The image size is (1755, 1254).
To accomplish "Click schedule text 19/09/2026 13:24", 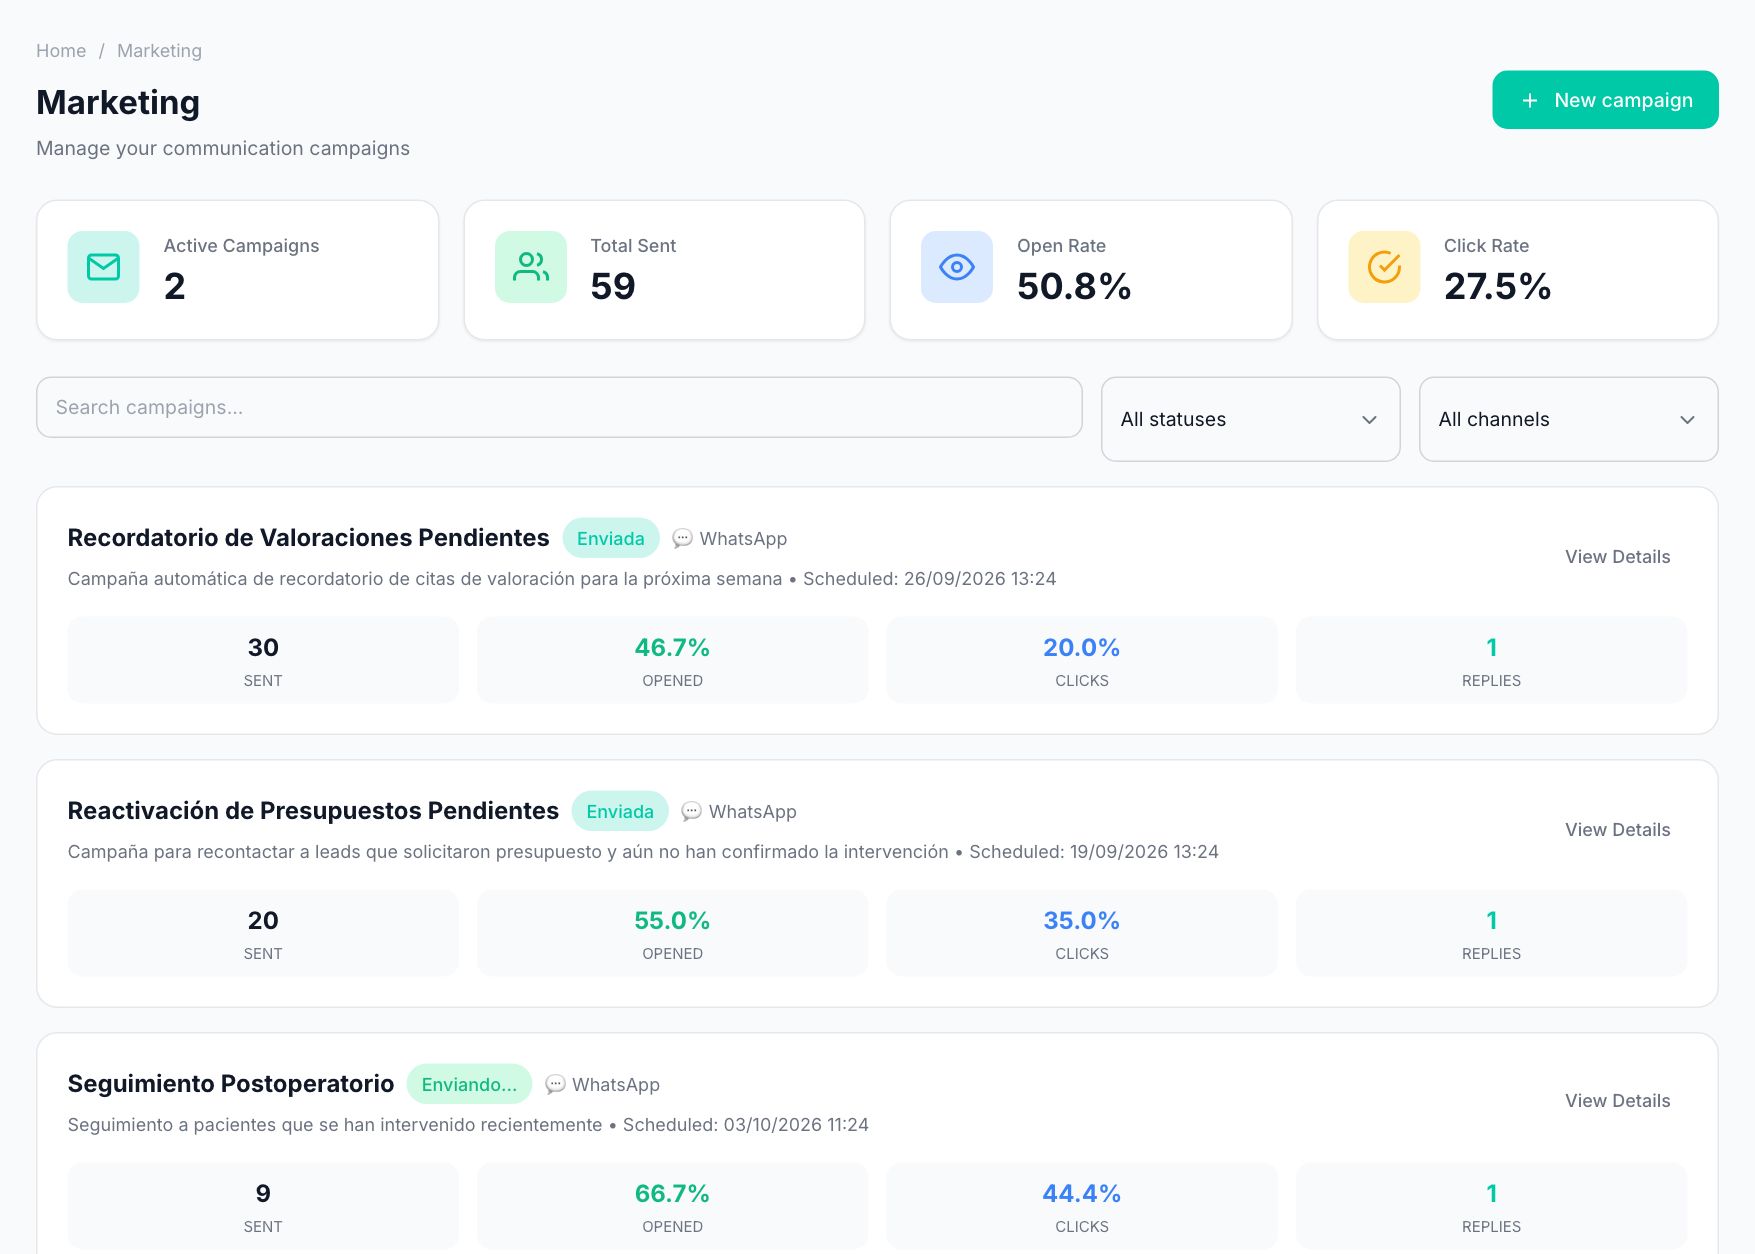I will (x=1144, y=852).
